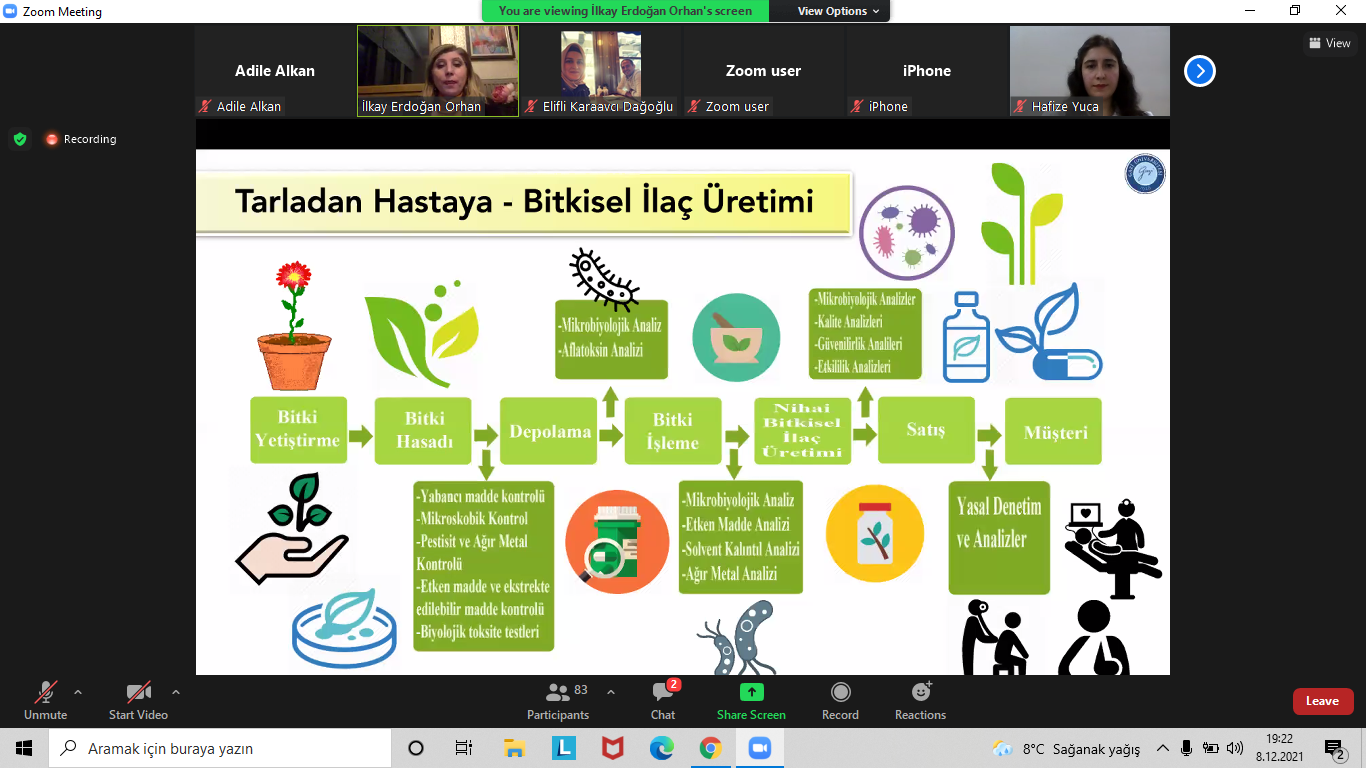Screen dimensions: 1366x768
Task: Expand audio settings arrow beside Unmute
Action: point(78,692)
